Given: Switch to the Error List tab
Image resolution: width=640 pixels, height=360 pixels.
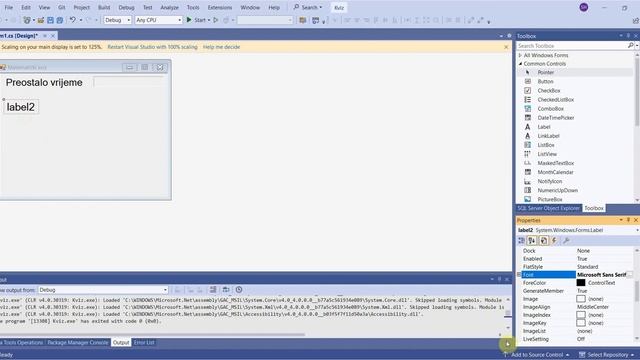Looking at the screenshot, I should pyautogui.click(x=144, y=342).
